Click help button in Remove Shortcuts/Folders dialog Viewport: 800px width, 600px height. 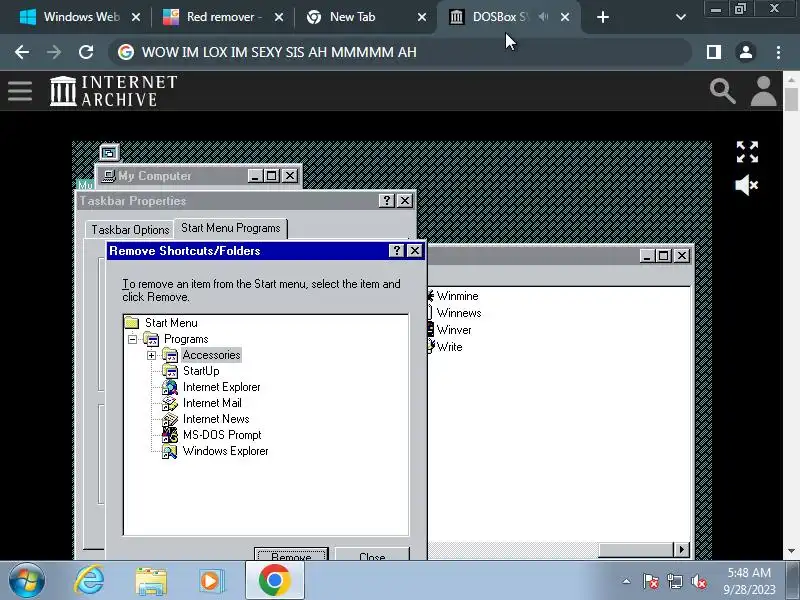(396, 251)
